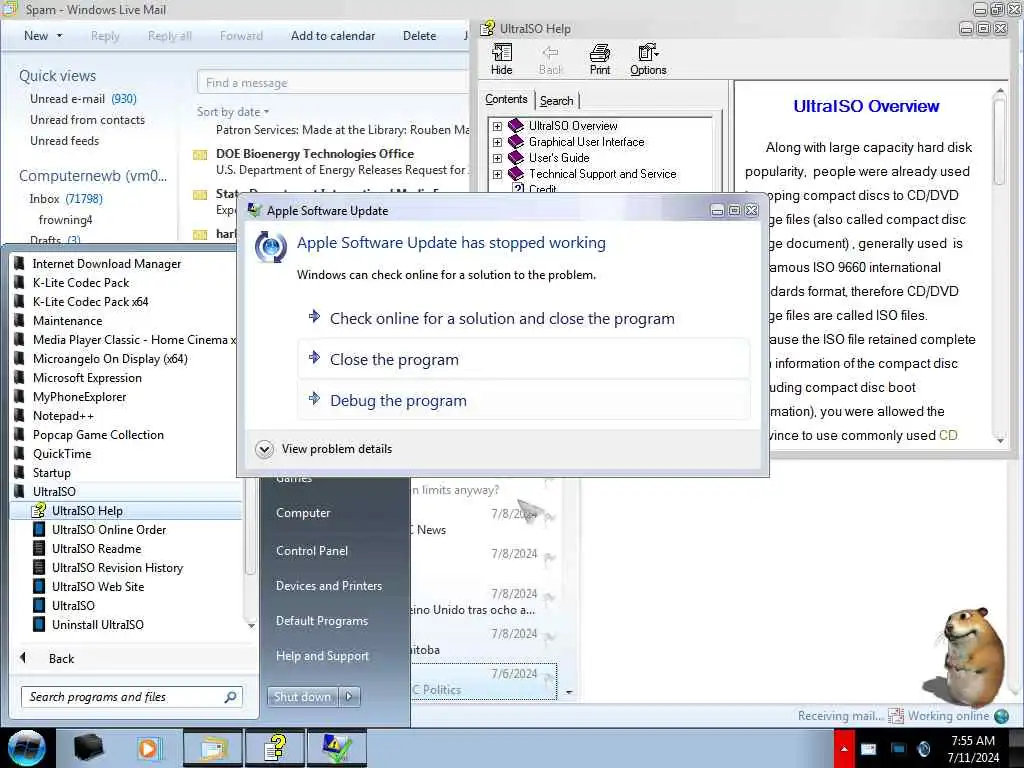The width and height of the screenshot is (1024, 768).
Task: Select Unread e-mail quick view
Action: click(83, 99)
